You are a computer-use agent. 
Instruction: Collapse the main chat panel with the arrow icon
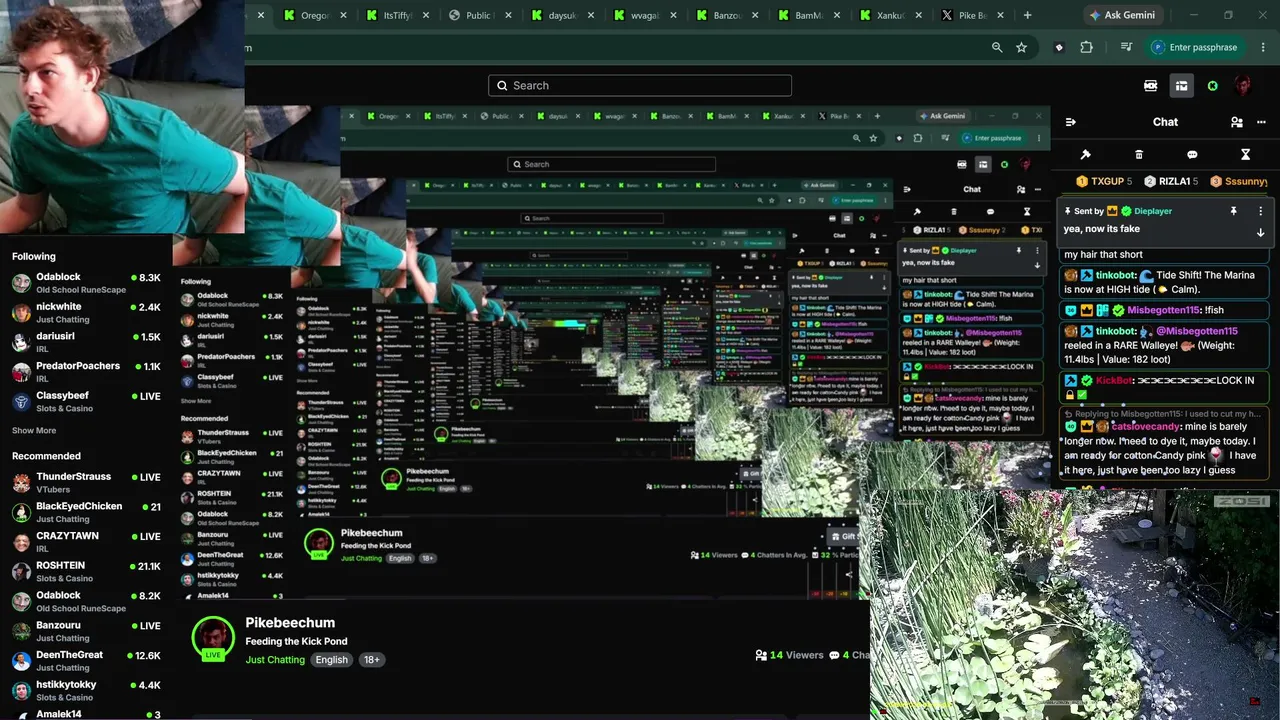pos(1070,122)
